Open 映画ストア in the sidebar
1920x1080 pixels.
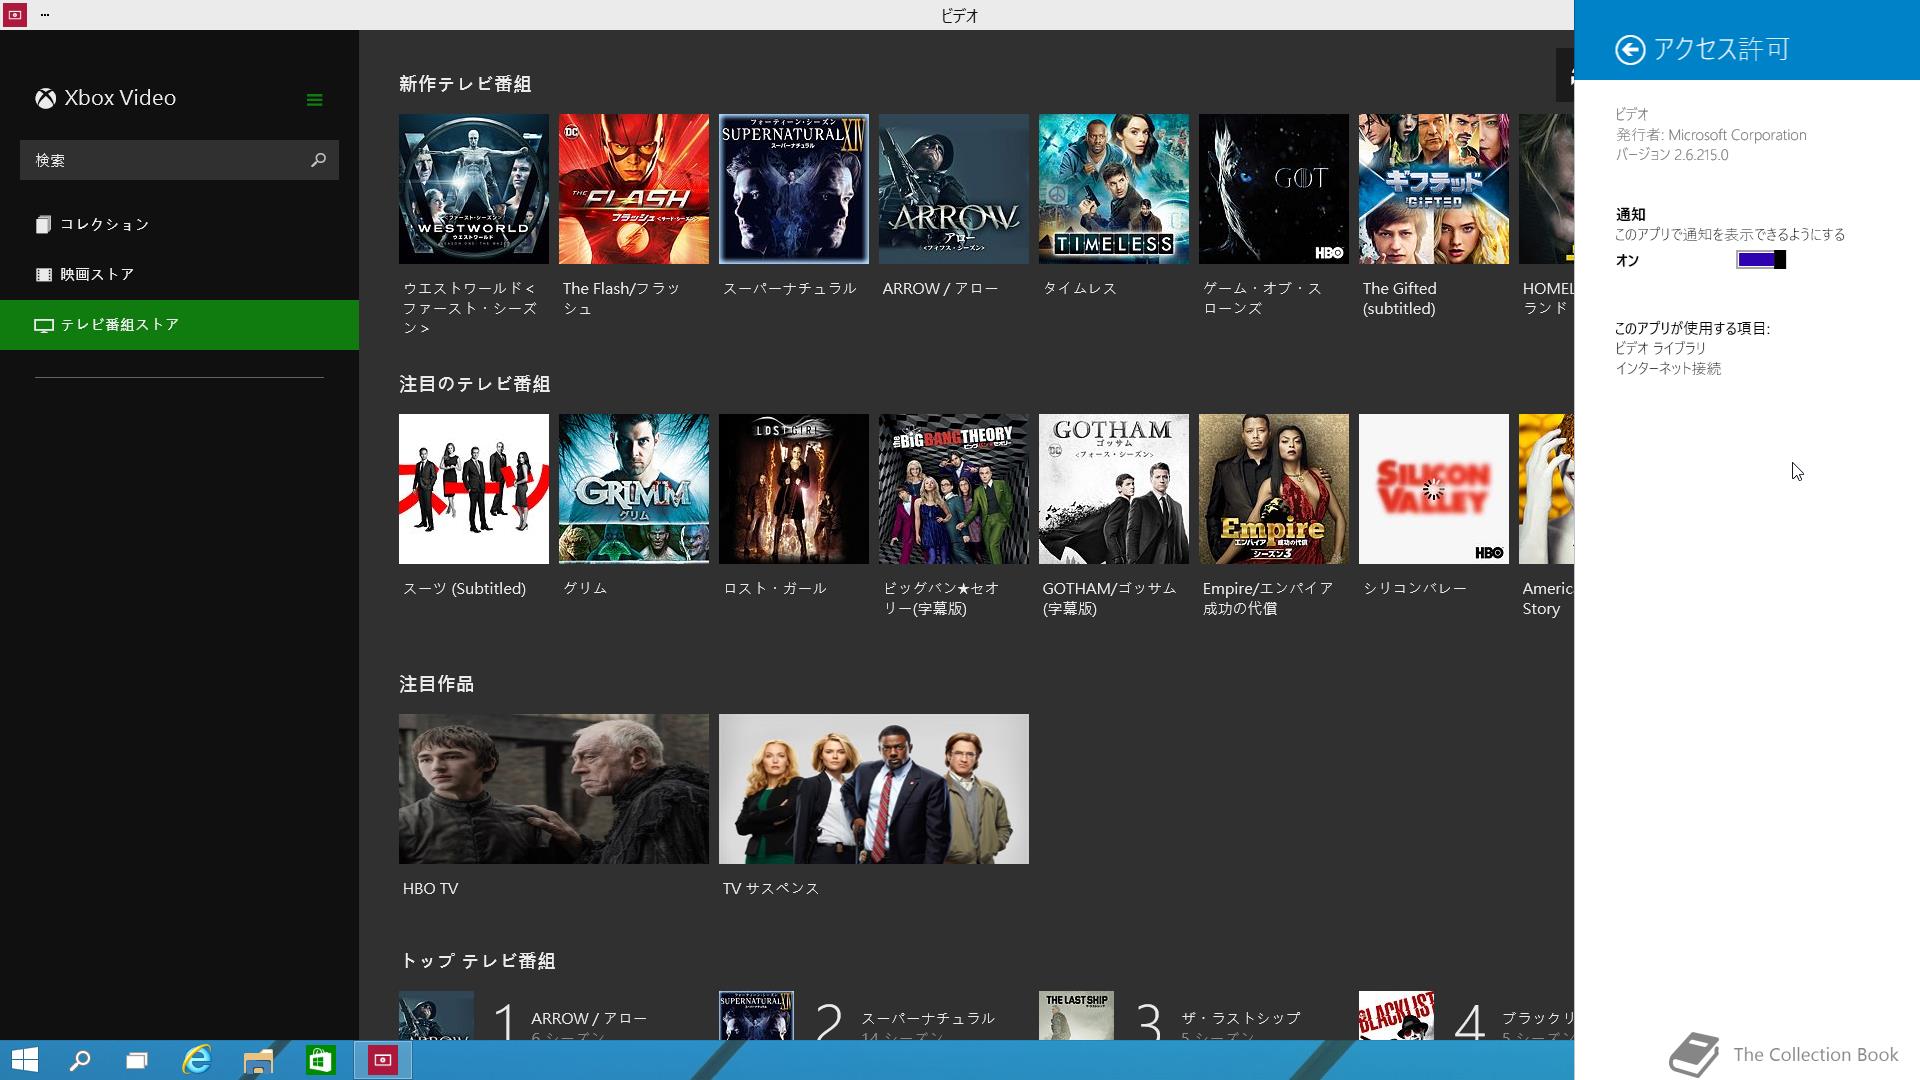tap(179, 274)
